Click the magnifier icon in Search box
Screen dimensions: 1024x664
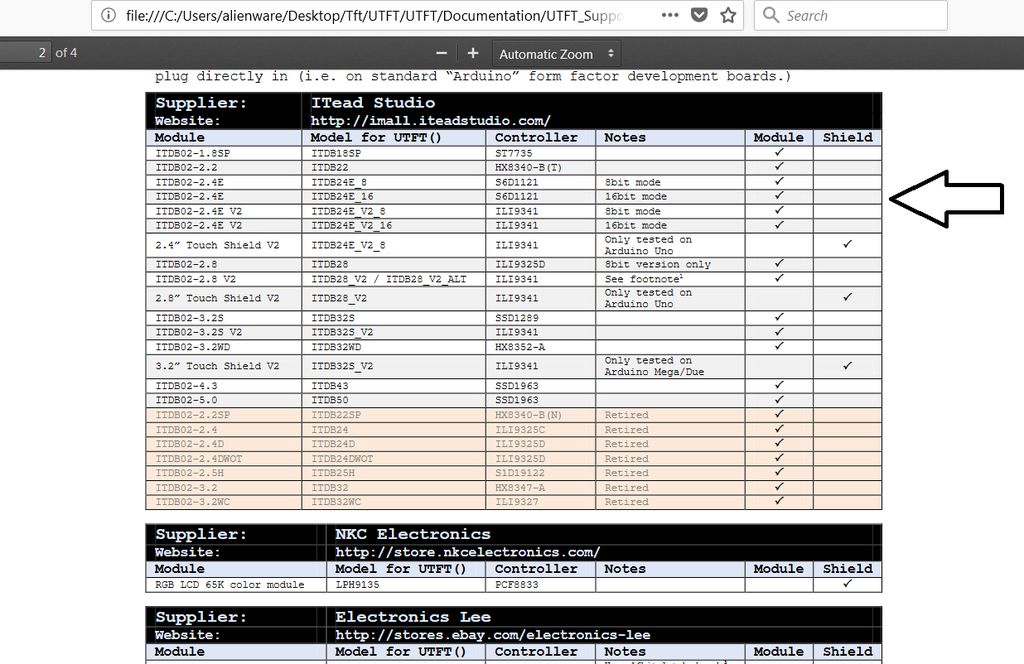click(771, 15)
